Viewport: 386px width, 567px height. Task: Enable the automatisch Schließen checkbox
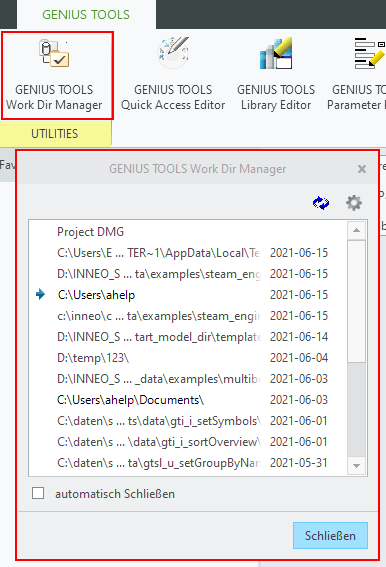[x=38, y=493]
